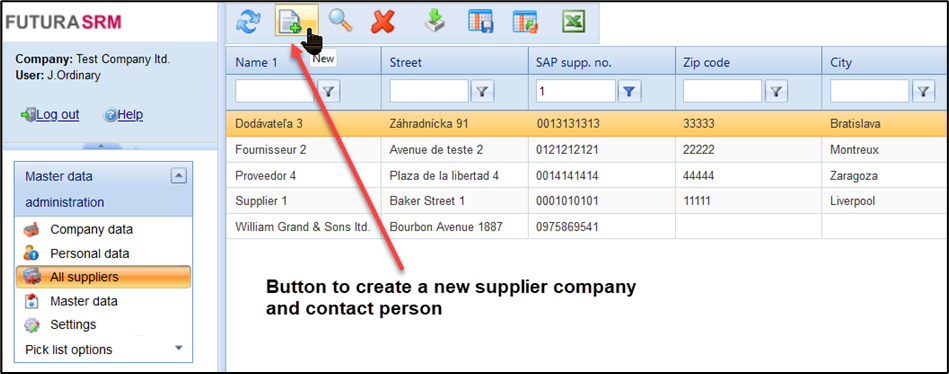
Task: Open the Company data menu item
Action: (91, 229)
